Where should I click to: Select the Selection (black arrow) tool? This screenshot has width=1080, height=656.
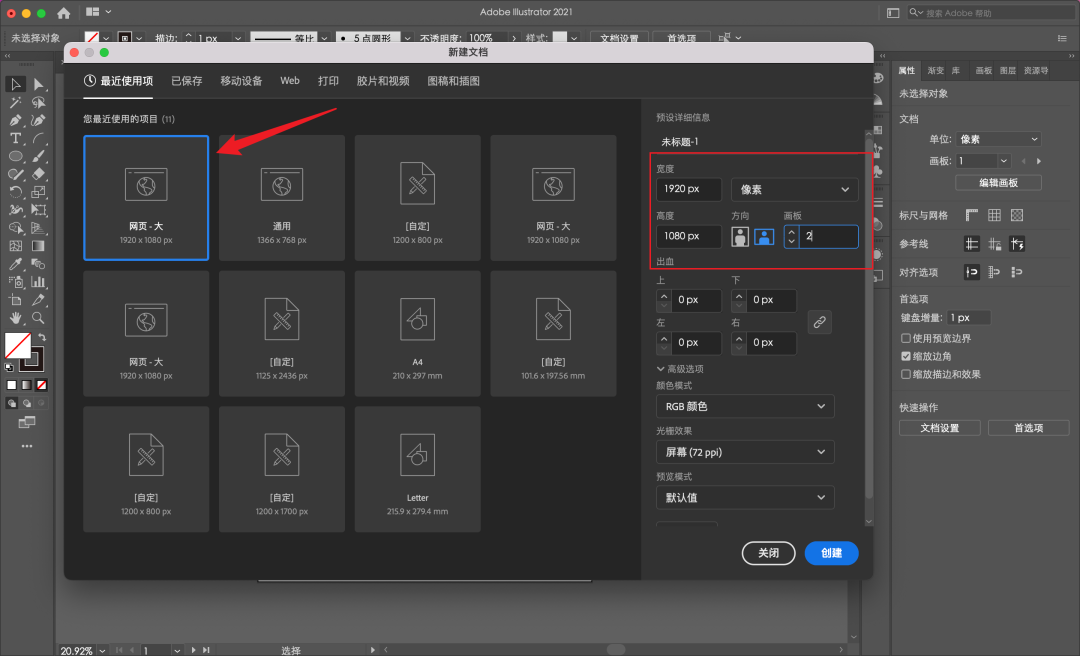15,84
